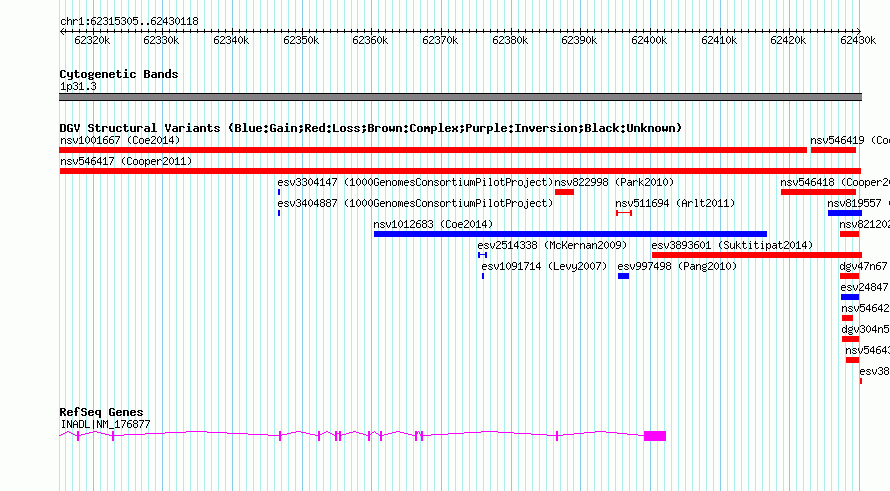Click the nsv1012683 (Coe2014) blue gain bar
The image size is (890, 491).
tap(570, 234)
